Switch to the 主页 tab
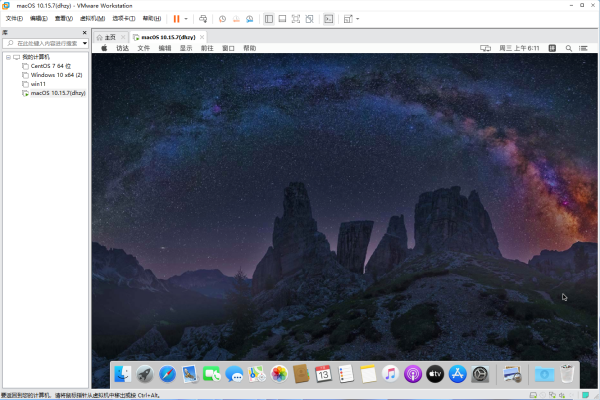Image resolution: width=600 pixels, height=400 pixels. click(x=110, y=37)
